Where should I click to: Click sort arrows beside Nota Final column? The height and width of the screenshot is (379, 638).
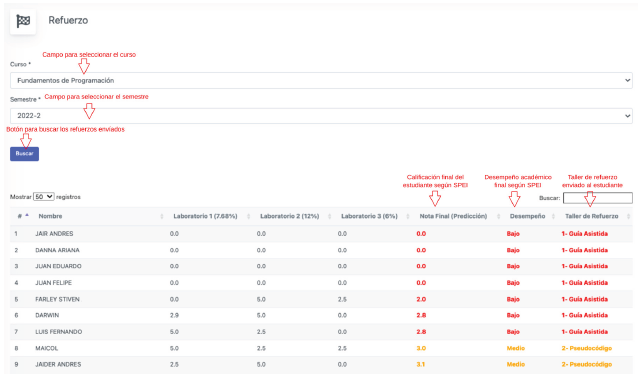coord(498,216)
